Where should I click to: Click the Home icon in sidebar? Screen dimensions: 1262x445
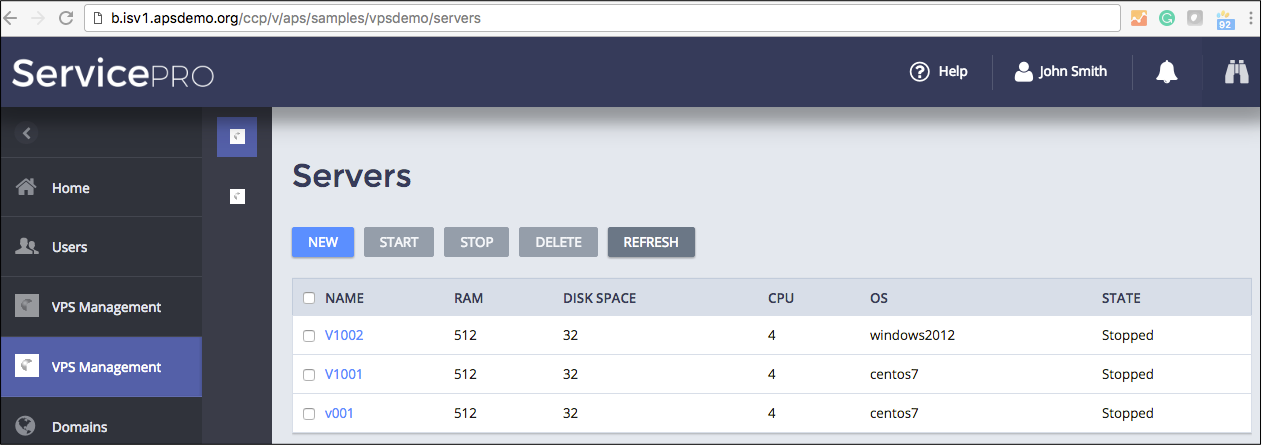(x=28, y=188)
